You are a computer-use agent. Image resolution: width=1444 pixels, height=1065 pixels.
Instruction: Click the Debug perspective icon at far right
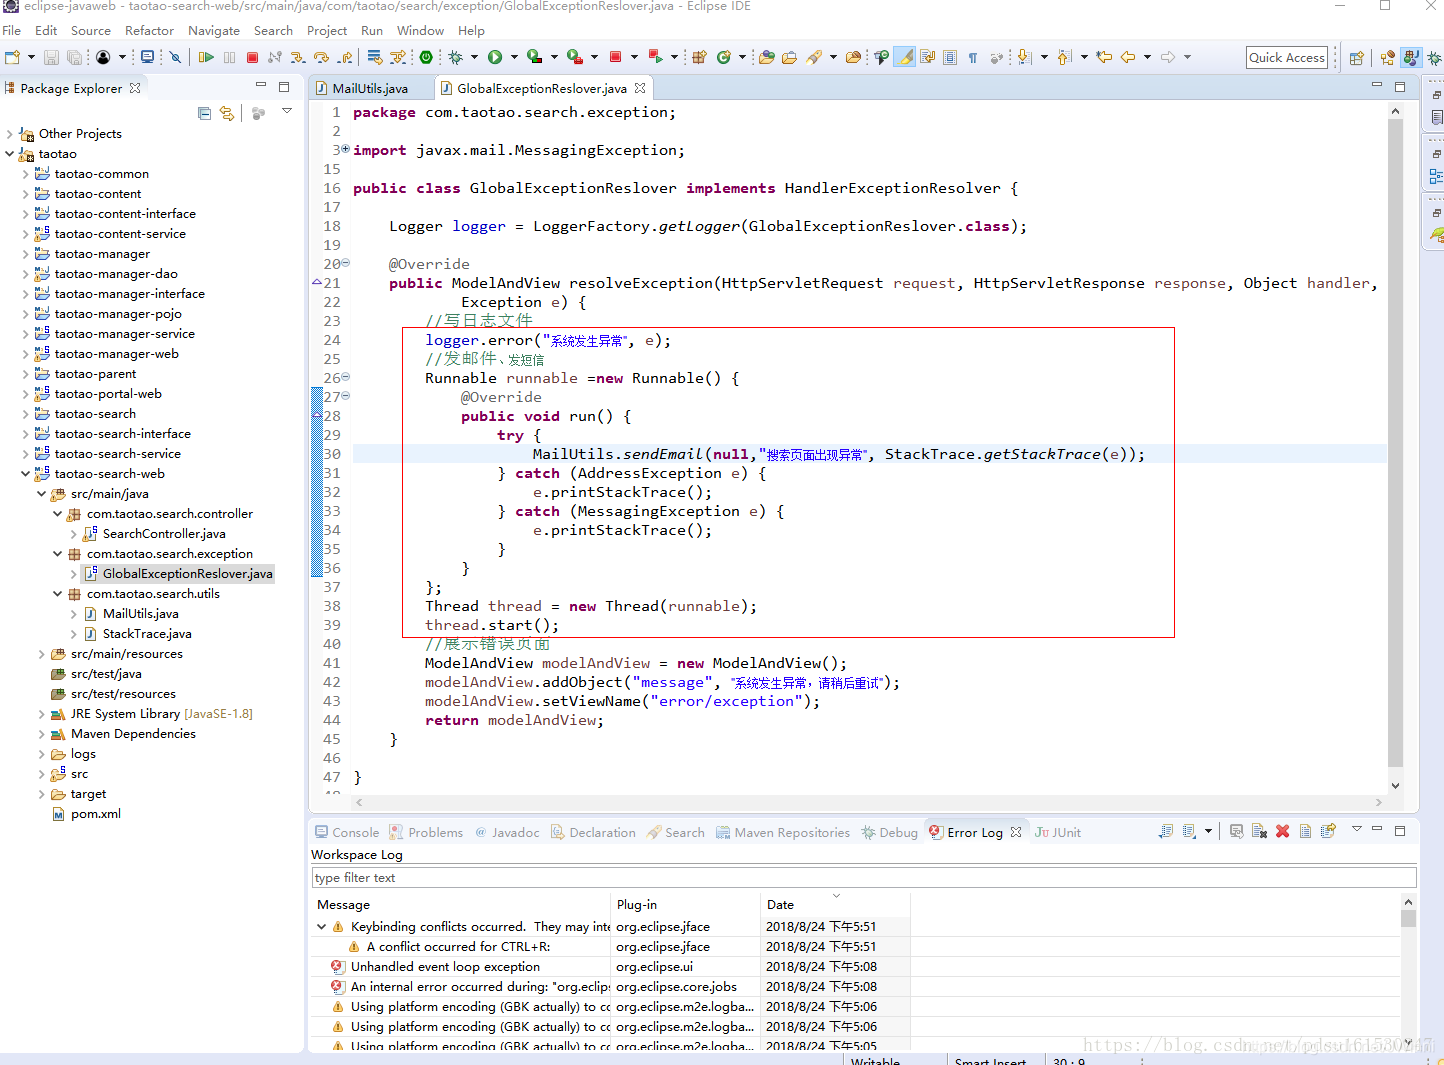coord(1434,58)
